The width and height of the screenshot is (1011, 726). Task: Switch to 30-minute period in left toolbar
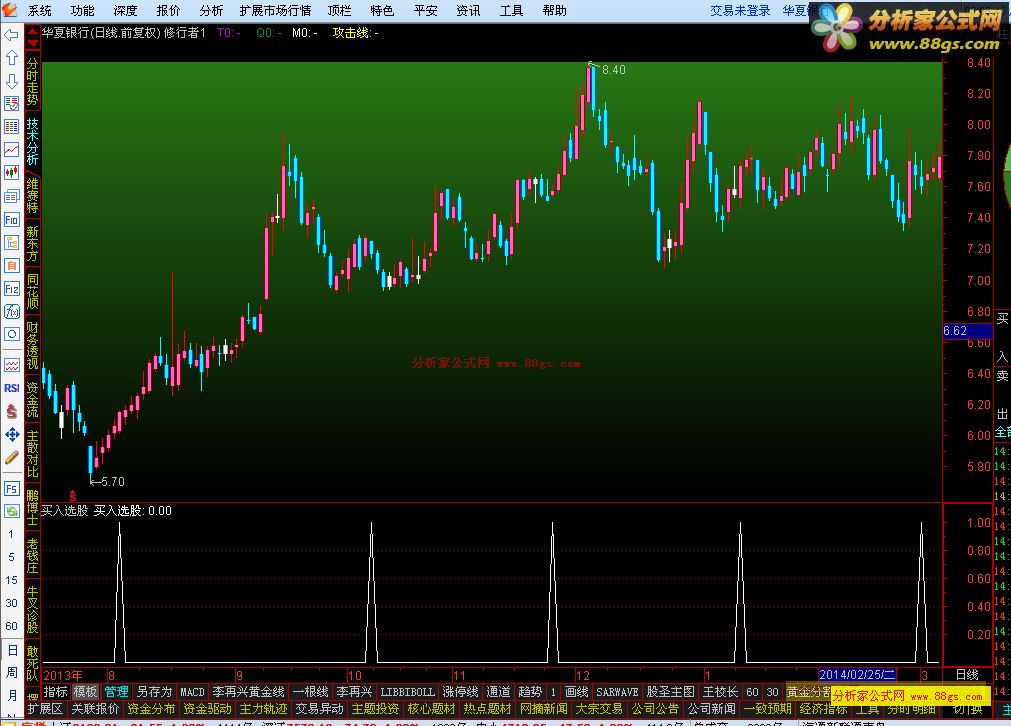click(x=11, y=603)
